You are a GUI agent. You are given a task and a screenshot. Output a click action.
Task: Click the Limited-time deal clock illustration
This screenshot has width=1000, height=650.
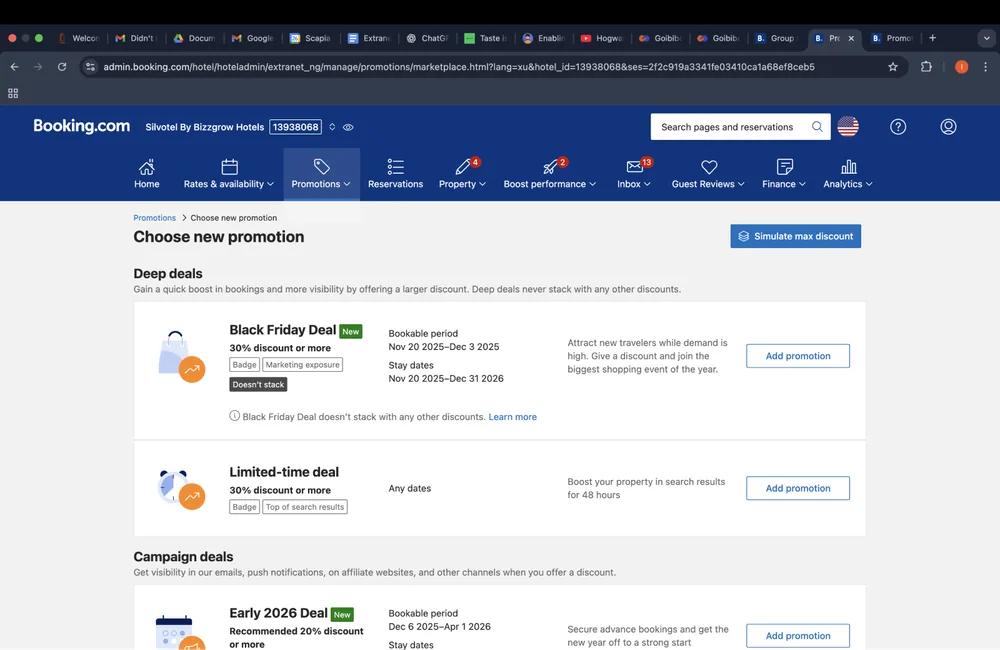pos(181,489)
